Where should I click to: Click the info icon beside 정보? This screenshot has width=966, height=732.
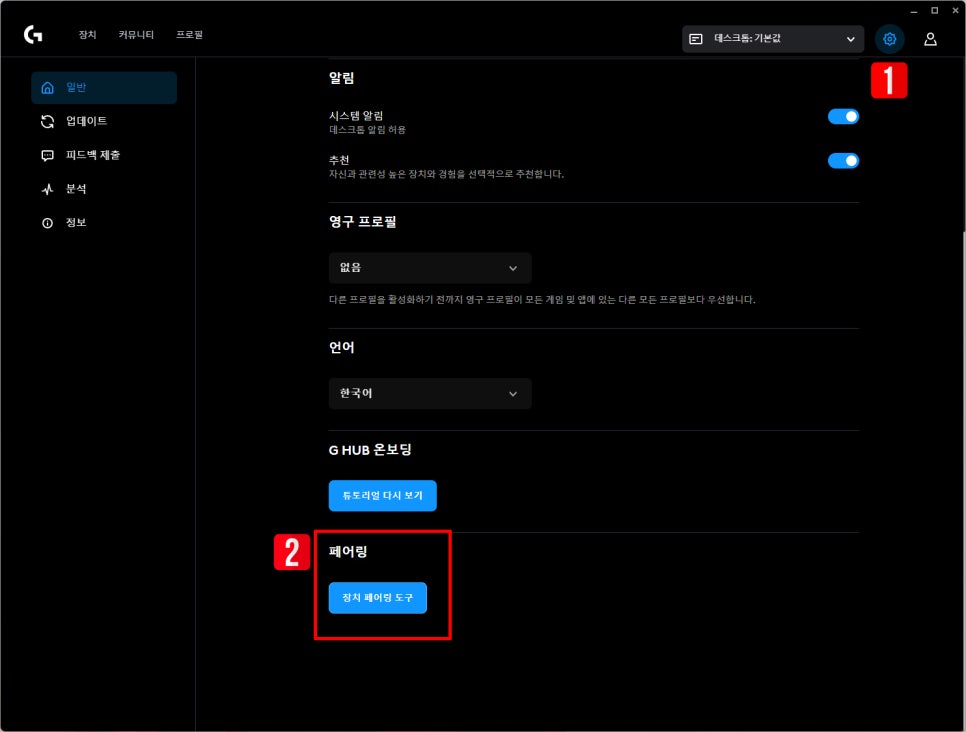[47, 223]
